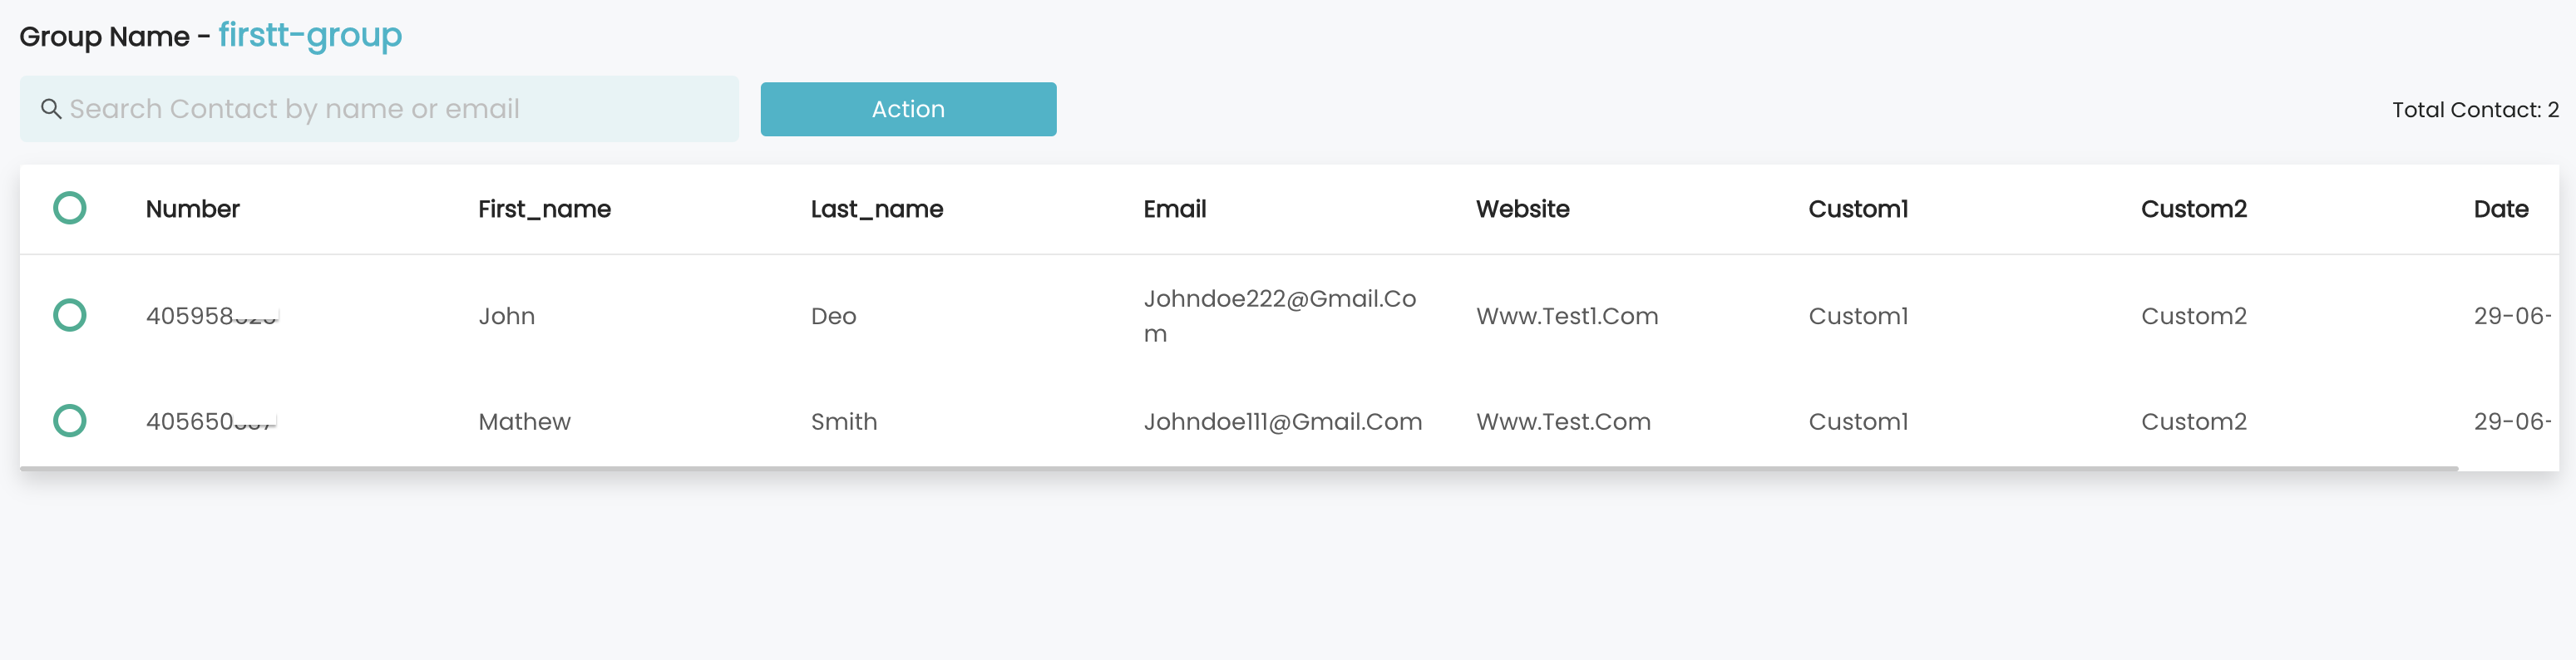The image size is (2576, 660).
Task: Click the Www.Test.Com website cell
Action: [1563, 422]
